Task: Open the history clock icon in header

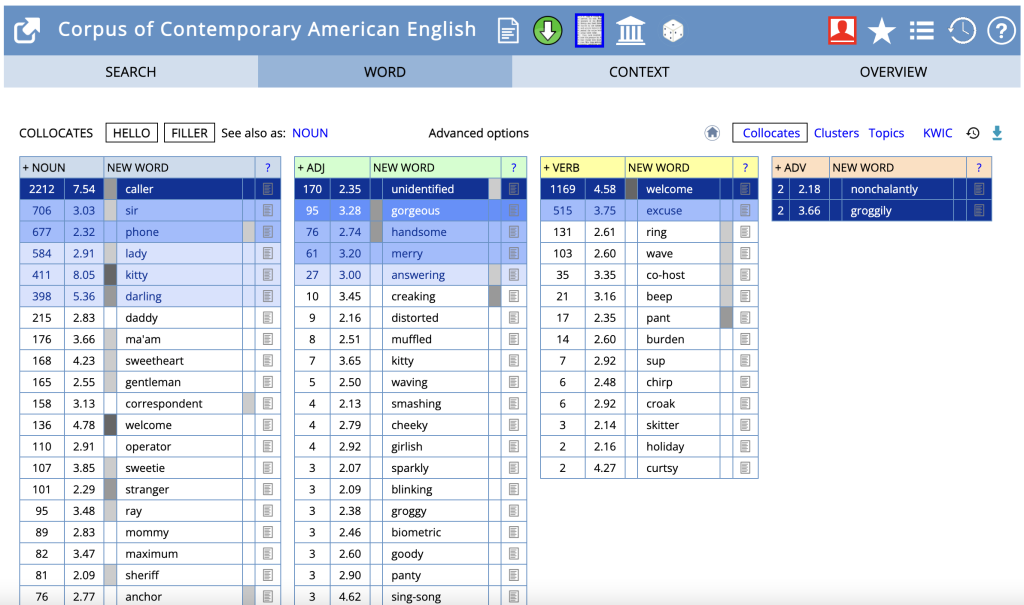Action: coord(961,31)
